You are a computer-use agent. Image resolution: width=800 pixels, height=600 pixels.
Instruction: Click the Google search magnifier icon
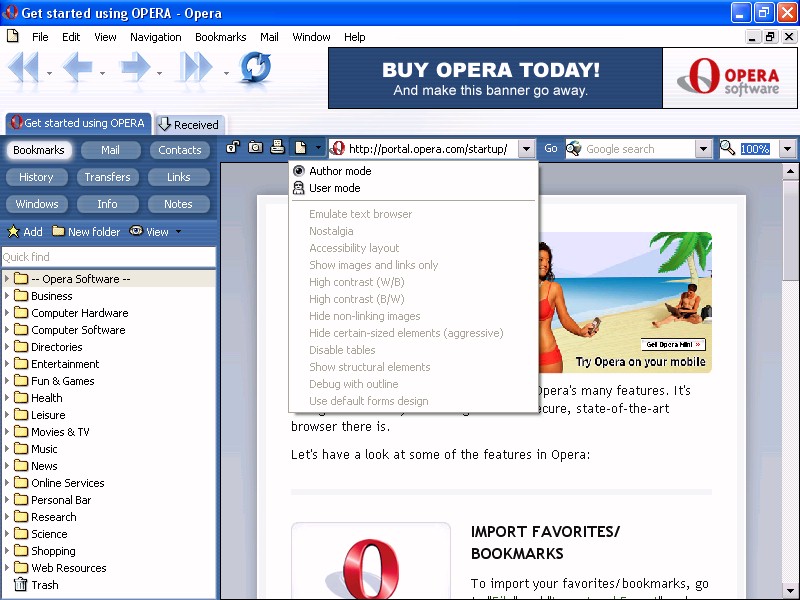click(x=574, y=148)
